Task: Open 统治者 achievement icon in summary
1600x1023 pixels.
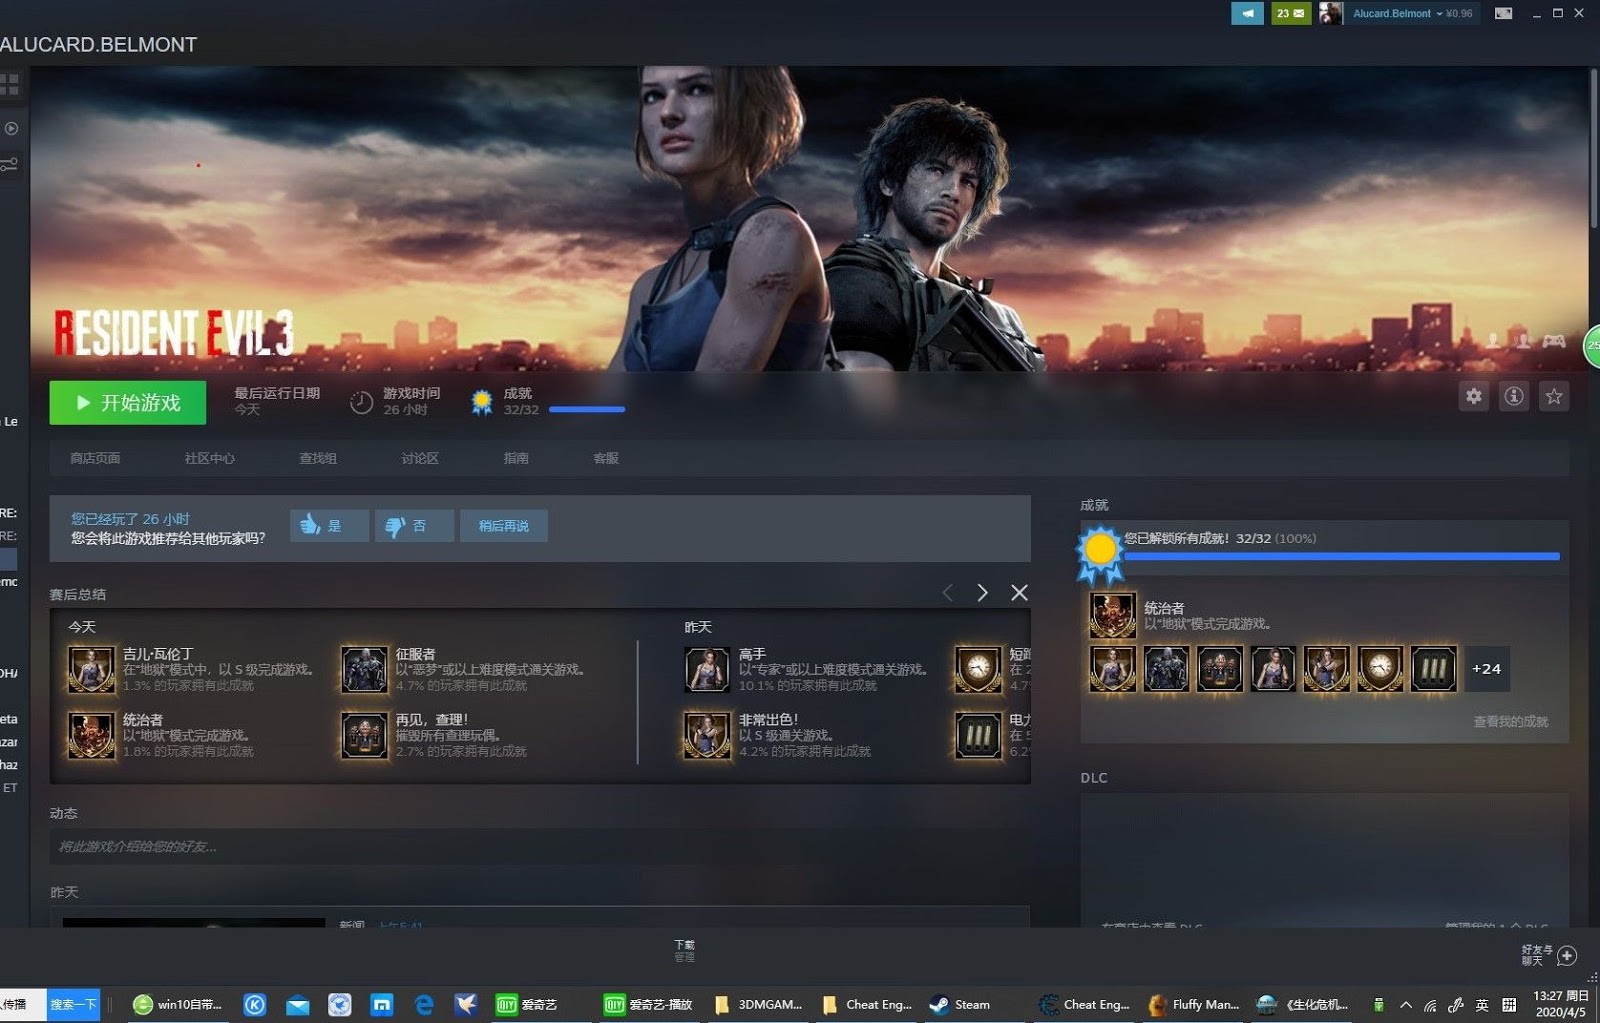Action: pos(91,736)
